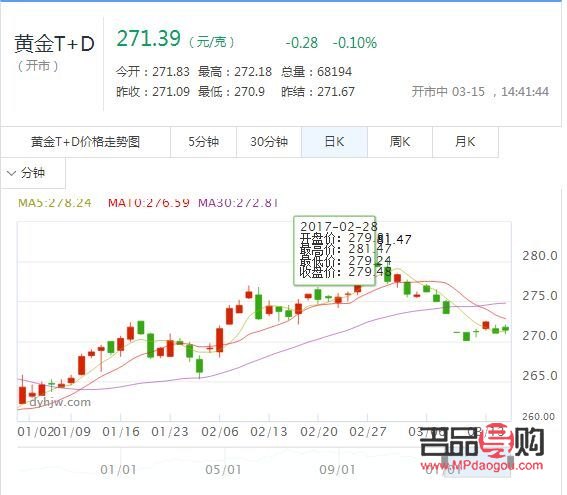Image resolution: width=567 pixels, height=495 pixels.
Task: Click the MA5 indicator label
Action: tap(55, 202)
